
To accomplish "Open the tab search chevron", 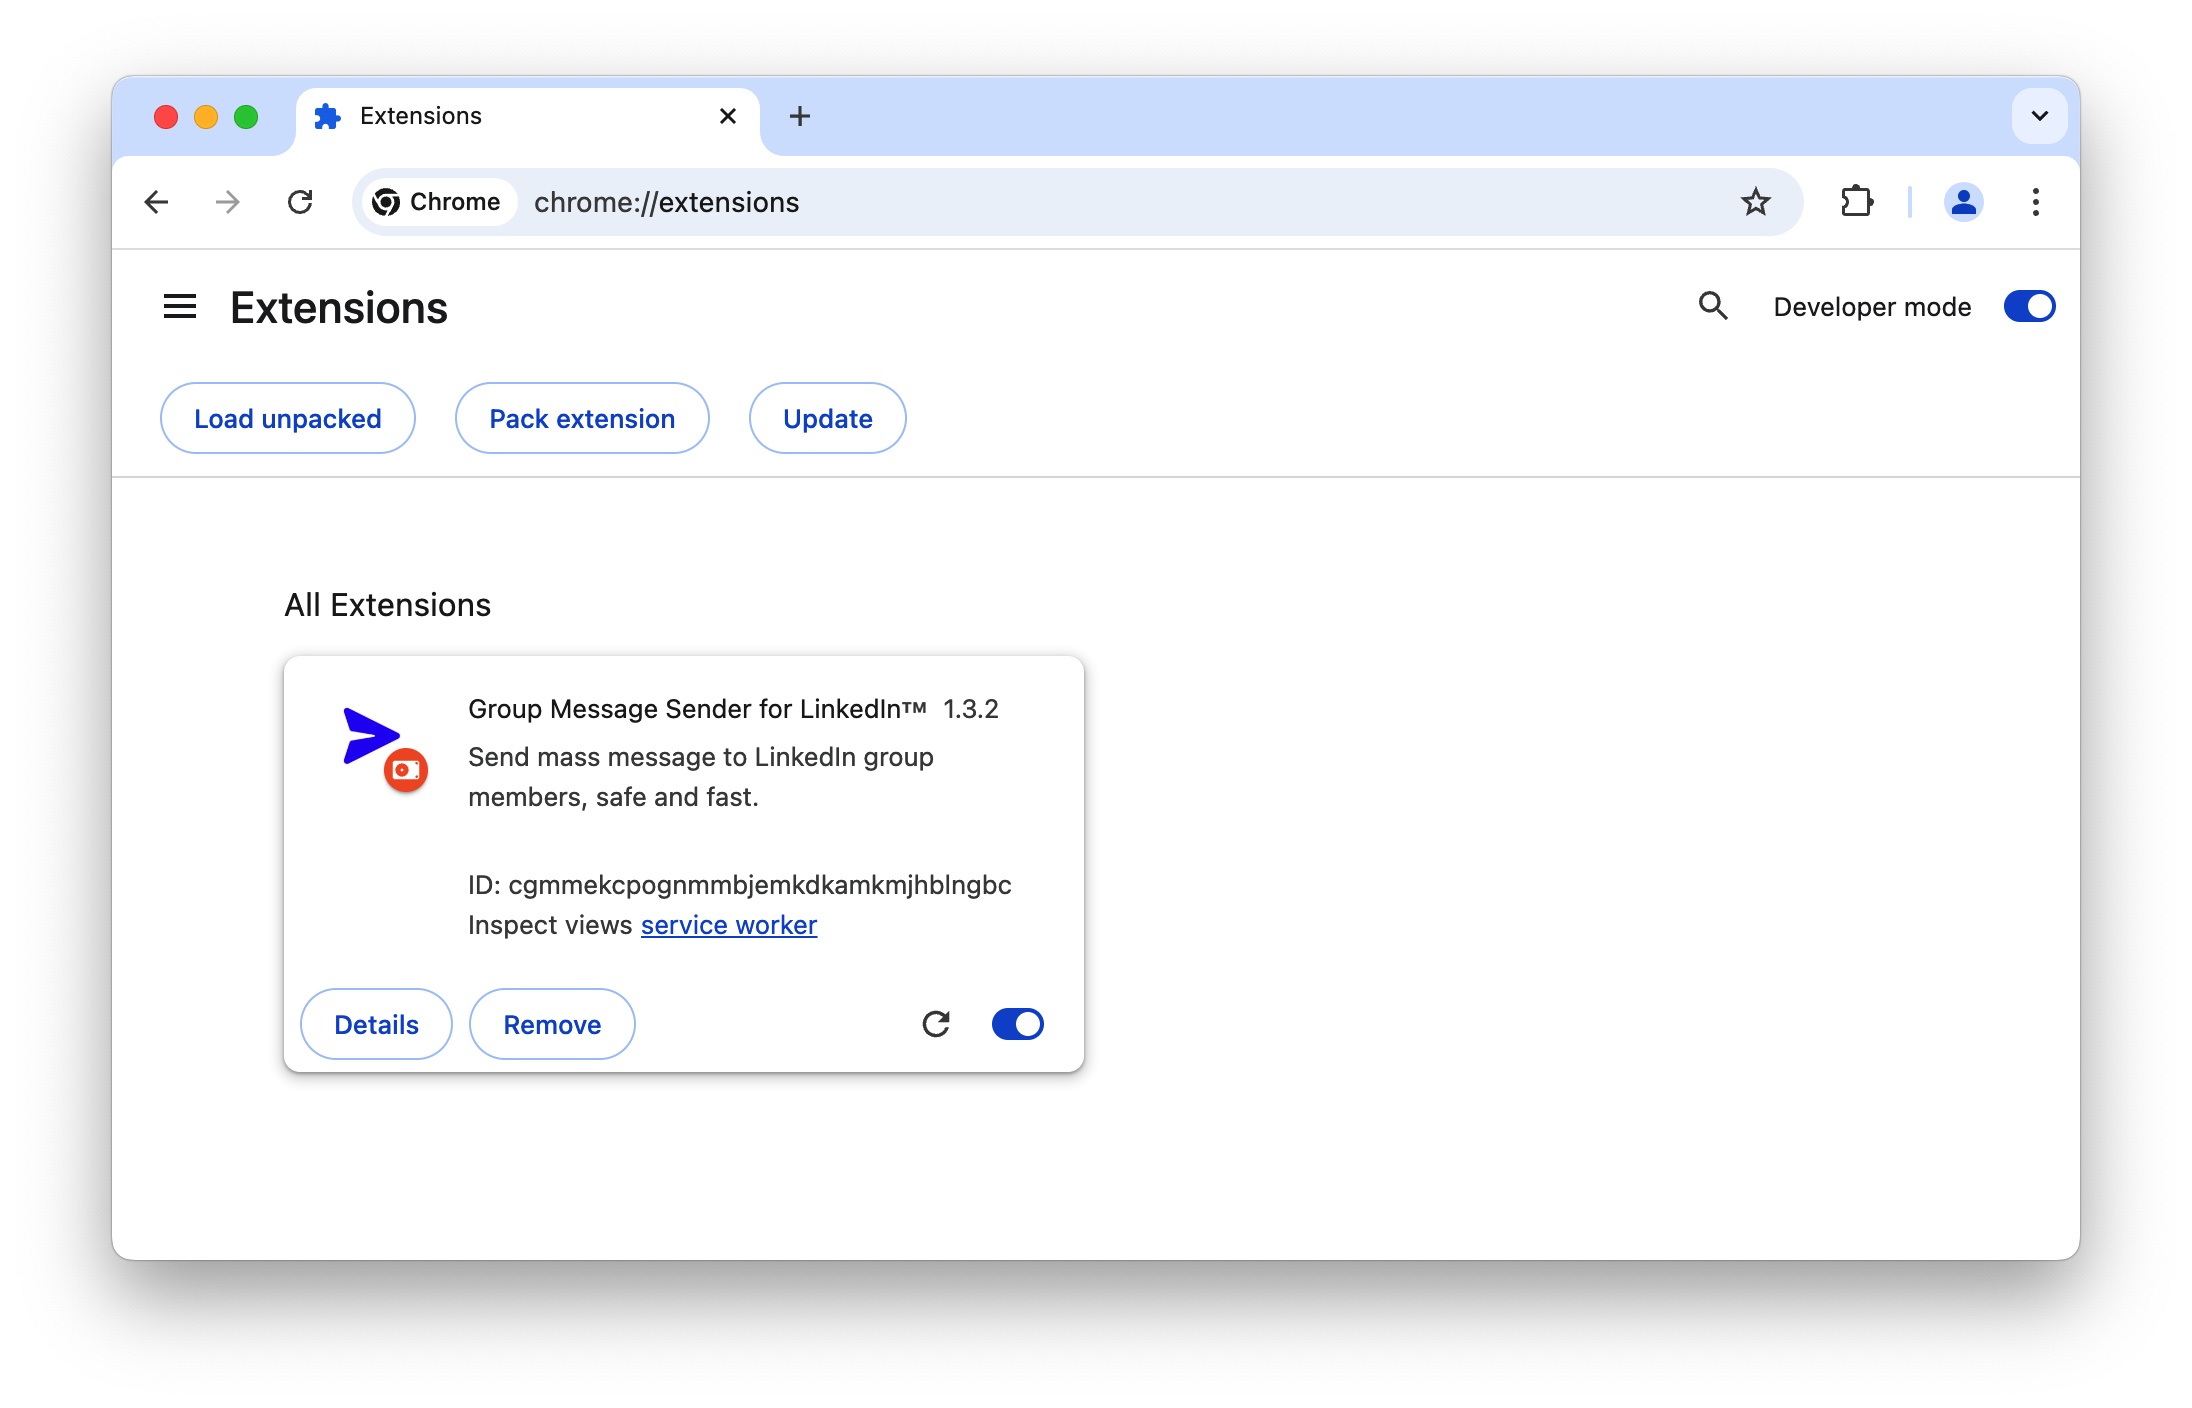I will coord(2039,116).
